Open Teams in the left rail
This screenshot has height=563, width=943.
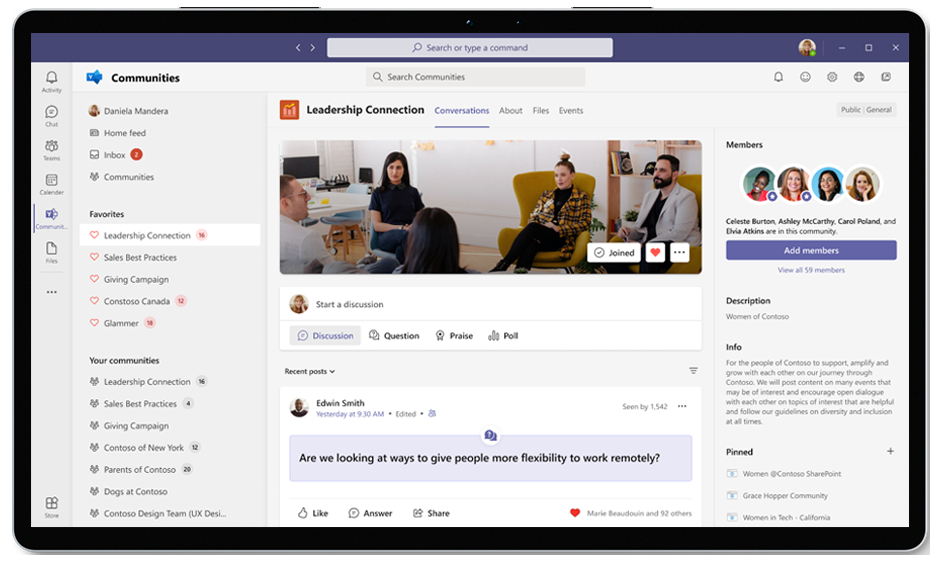coord(51,149)
